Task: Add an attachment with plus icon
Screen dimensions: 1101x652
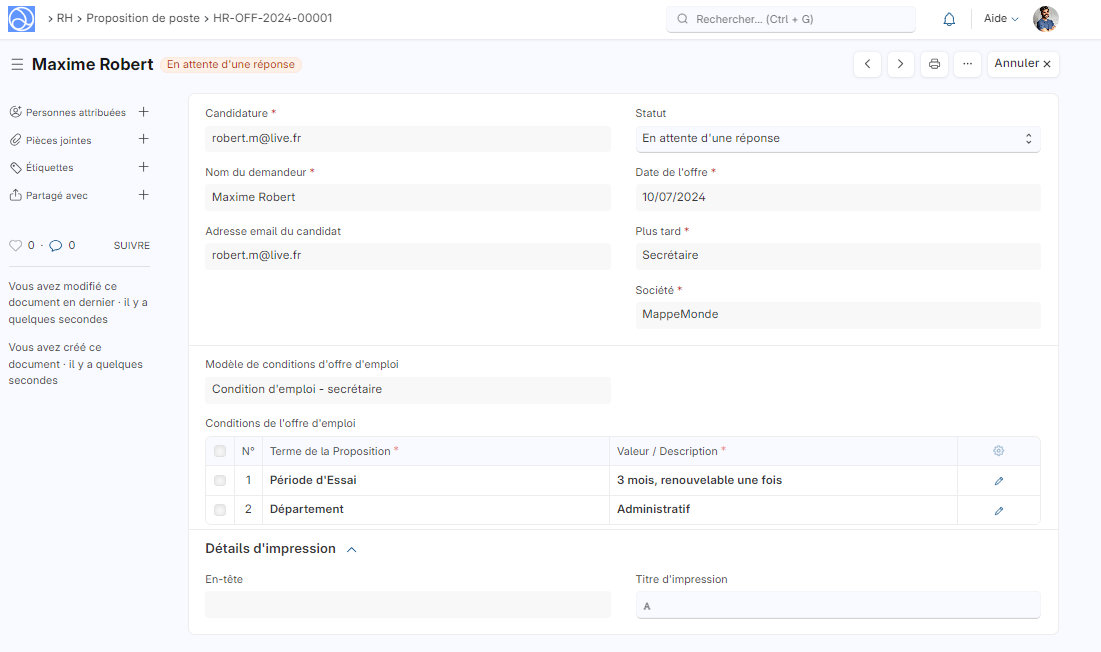Action: tap(143, 140)
